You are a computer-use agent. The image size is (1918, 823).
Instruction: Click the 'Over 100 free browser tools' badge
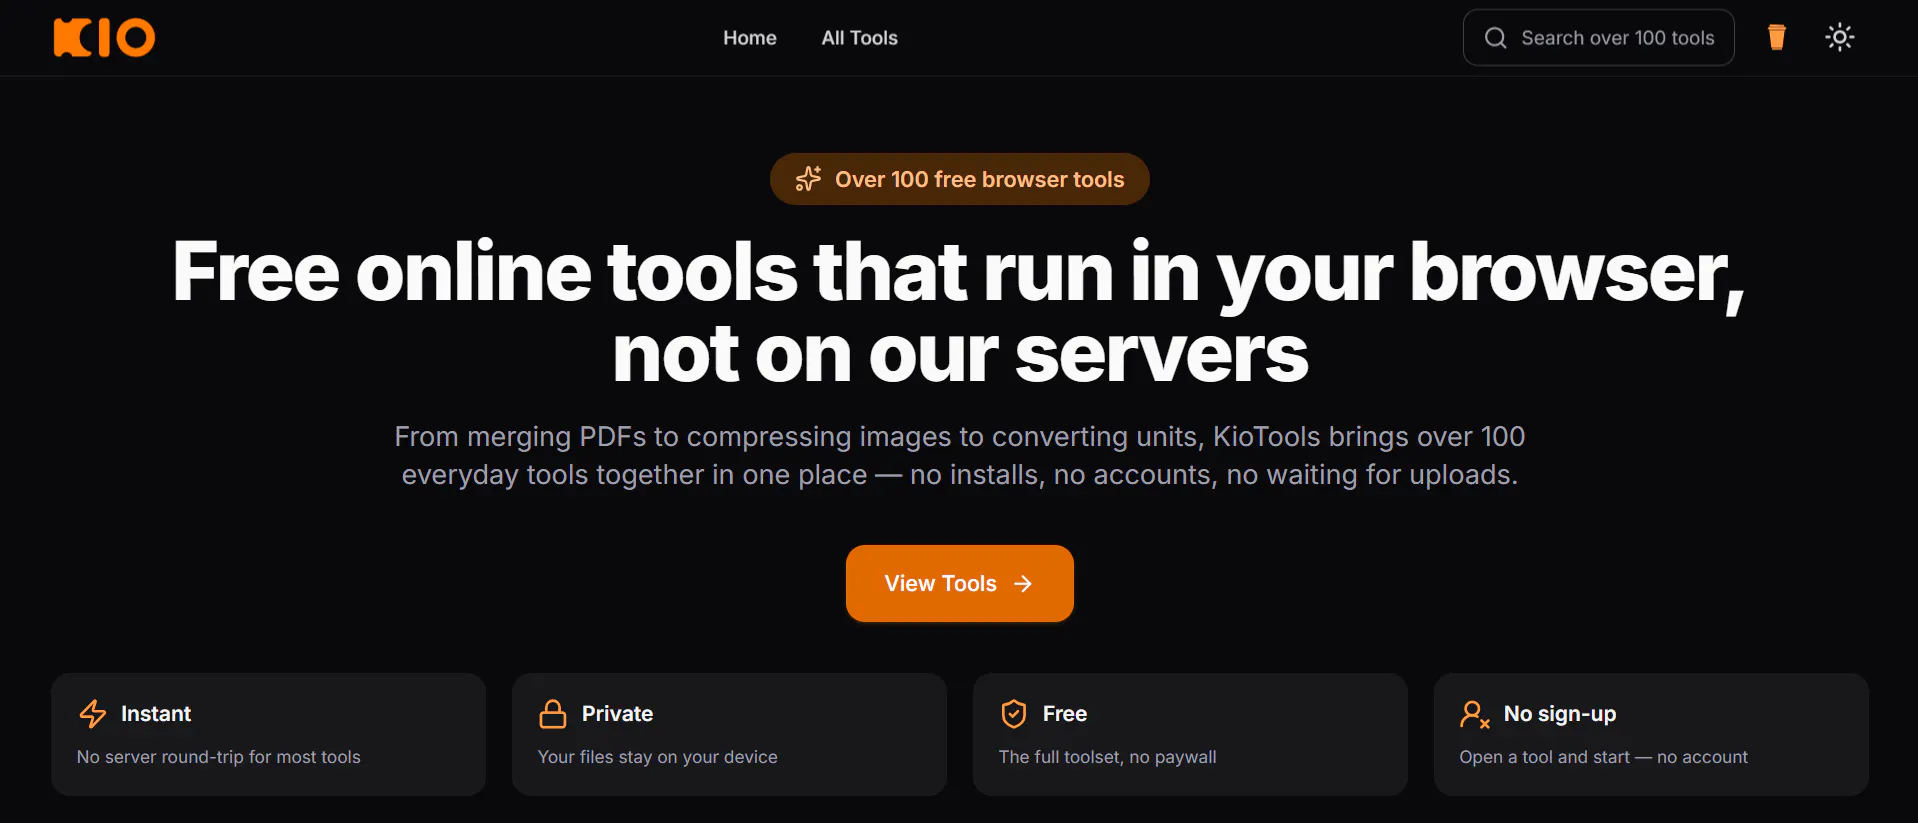click(960, 179)
